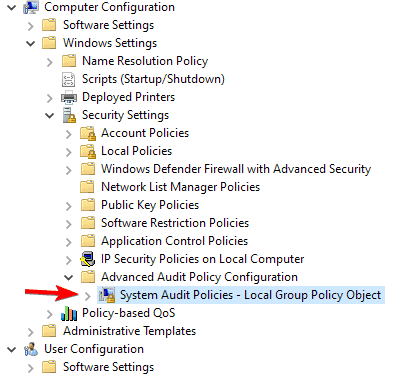Click the Security Settings lock icon
Image resolution: width=411 pixels, height=375 pixels.
tap(69, 115)
